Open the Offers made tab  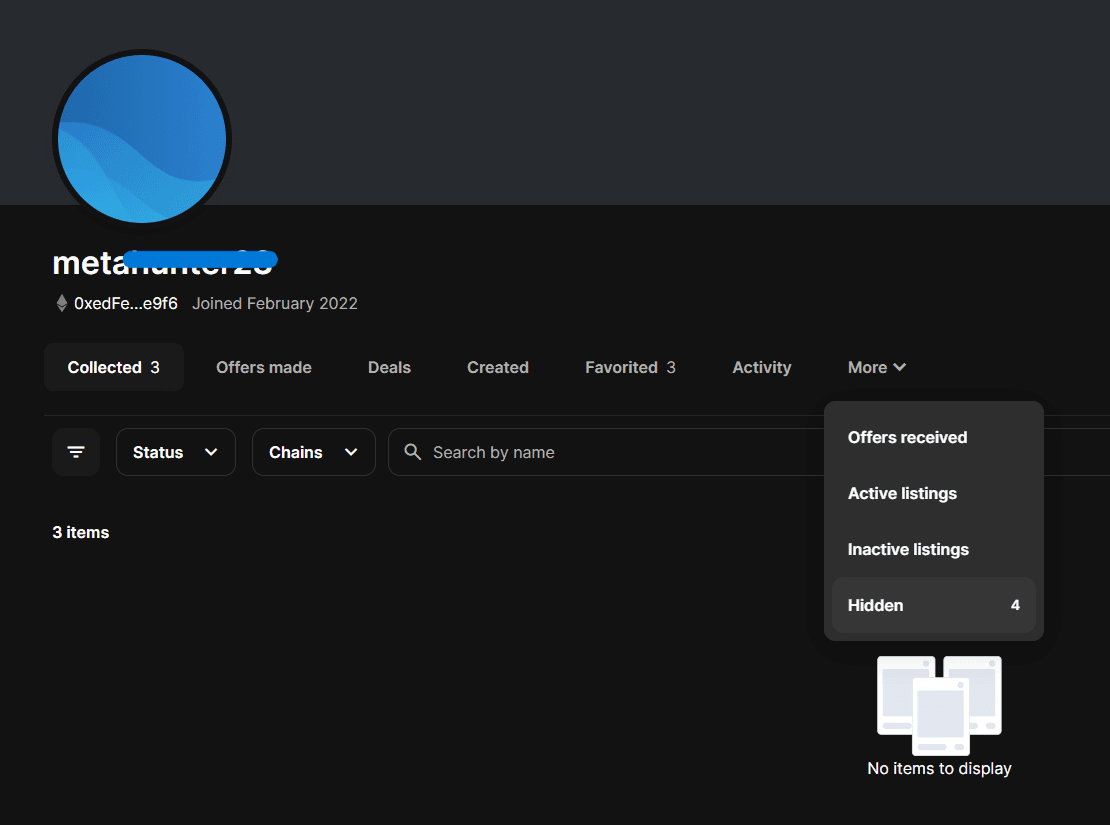click(264, 367)
